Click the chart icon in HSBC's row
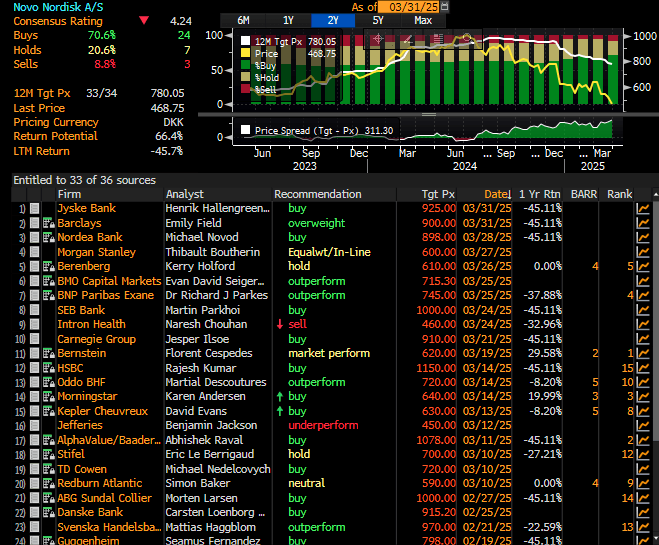 (x=643, y=368)
